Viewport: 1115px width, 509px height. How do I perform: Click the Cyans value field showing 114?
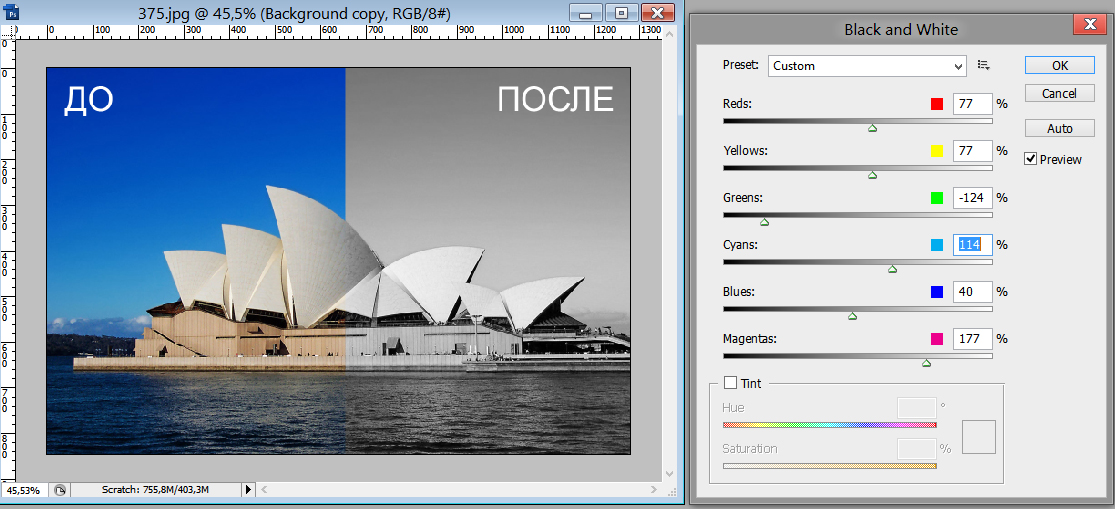point(972,245)
